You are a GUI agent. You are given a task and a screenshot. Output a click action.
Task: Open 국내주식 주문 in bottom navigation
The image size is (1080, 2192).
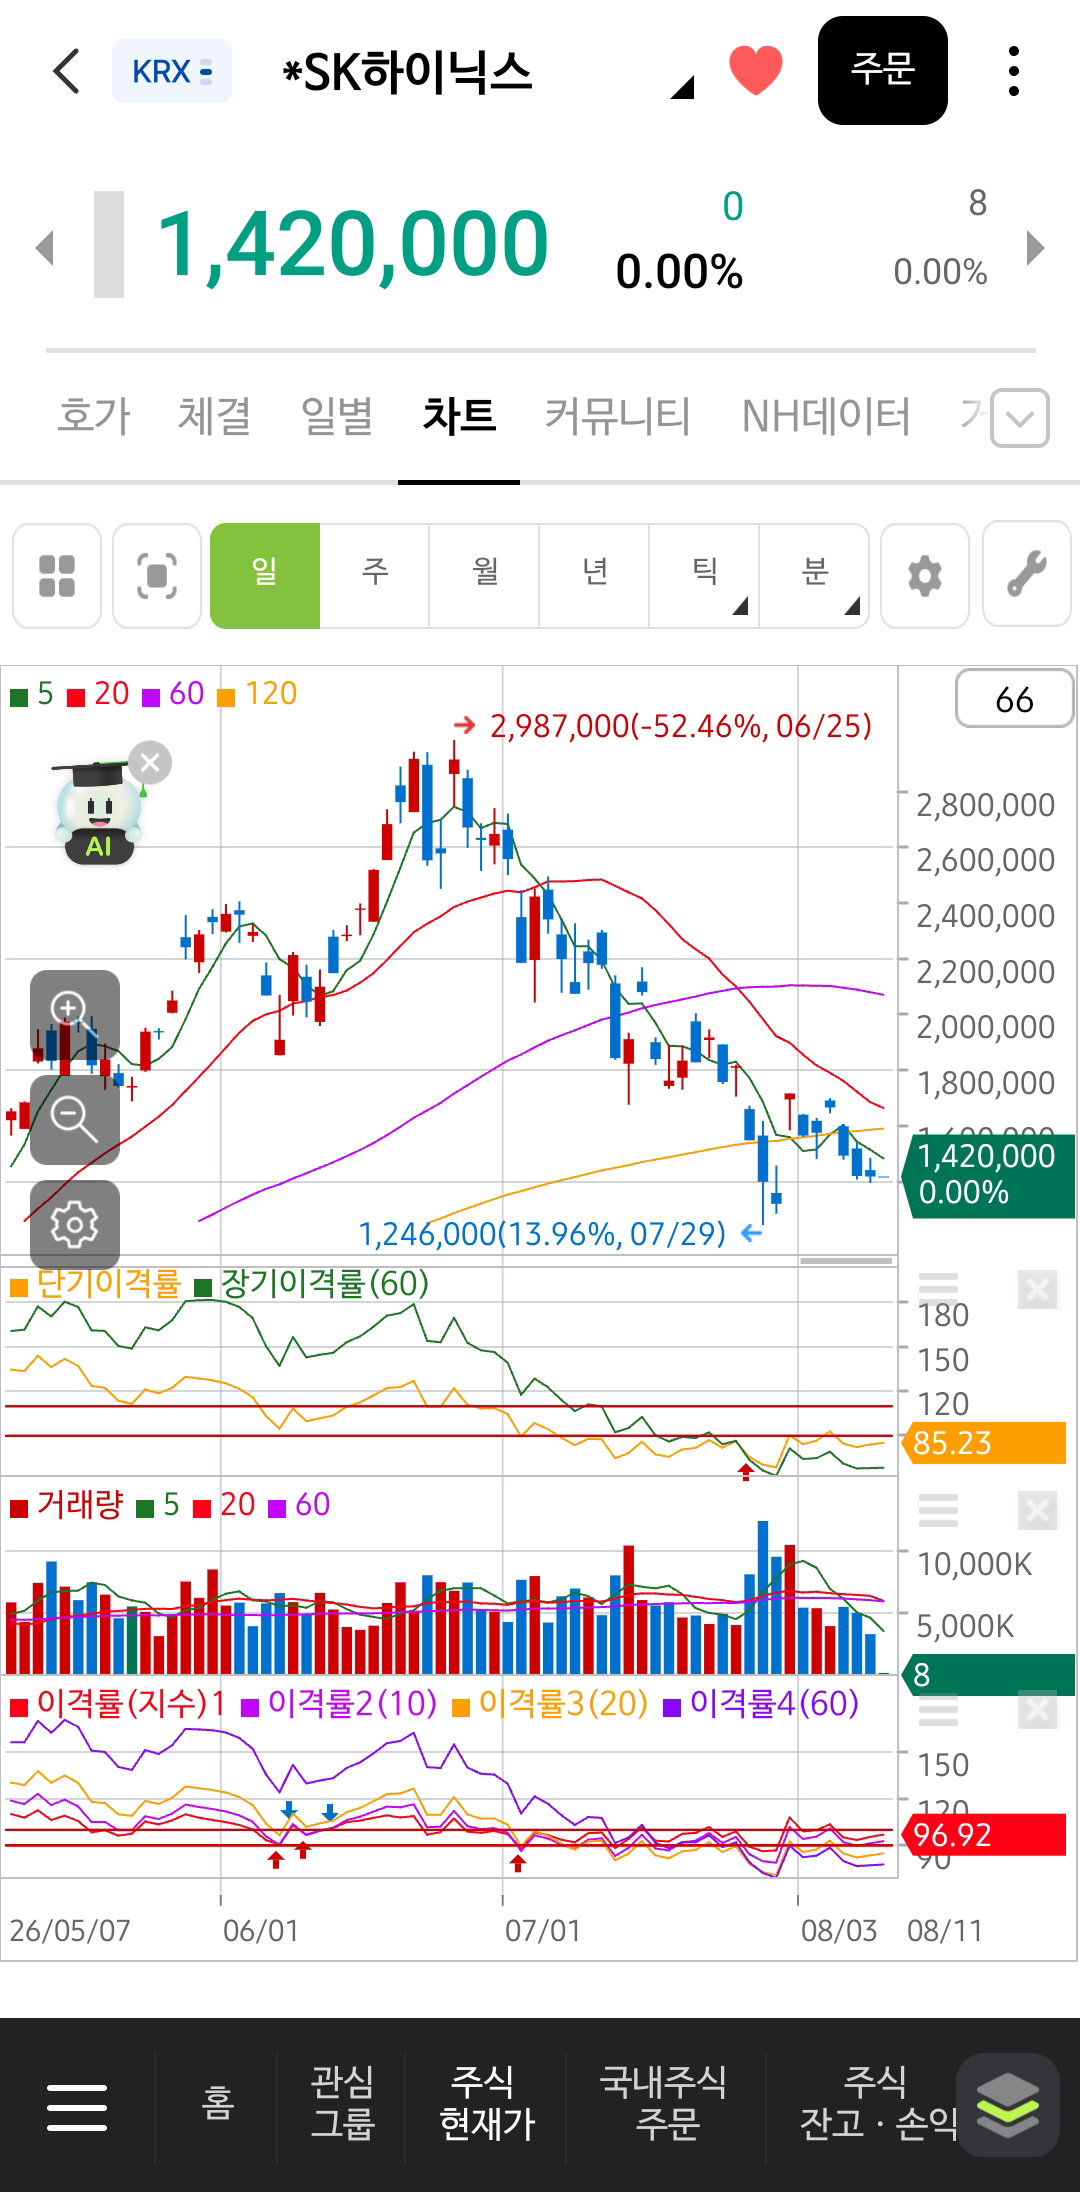click(x=663, y=2102)
